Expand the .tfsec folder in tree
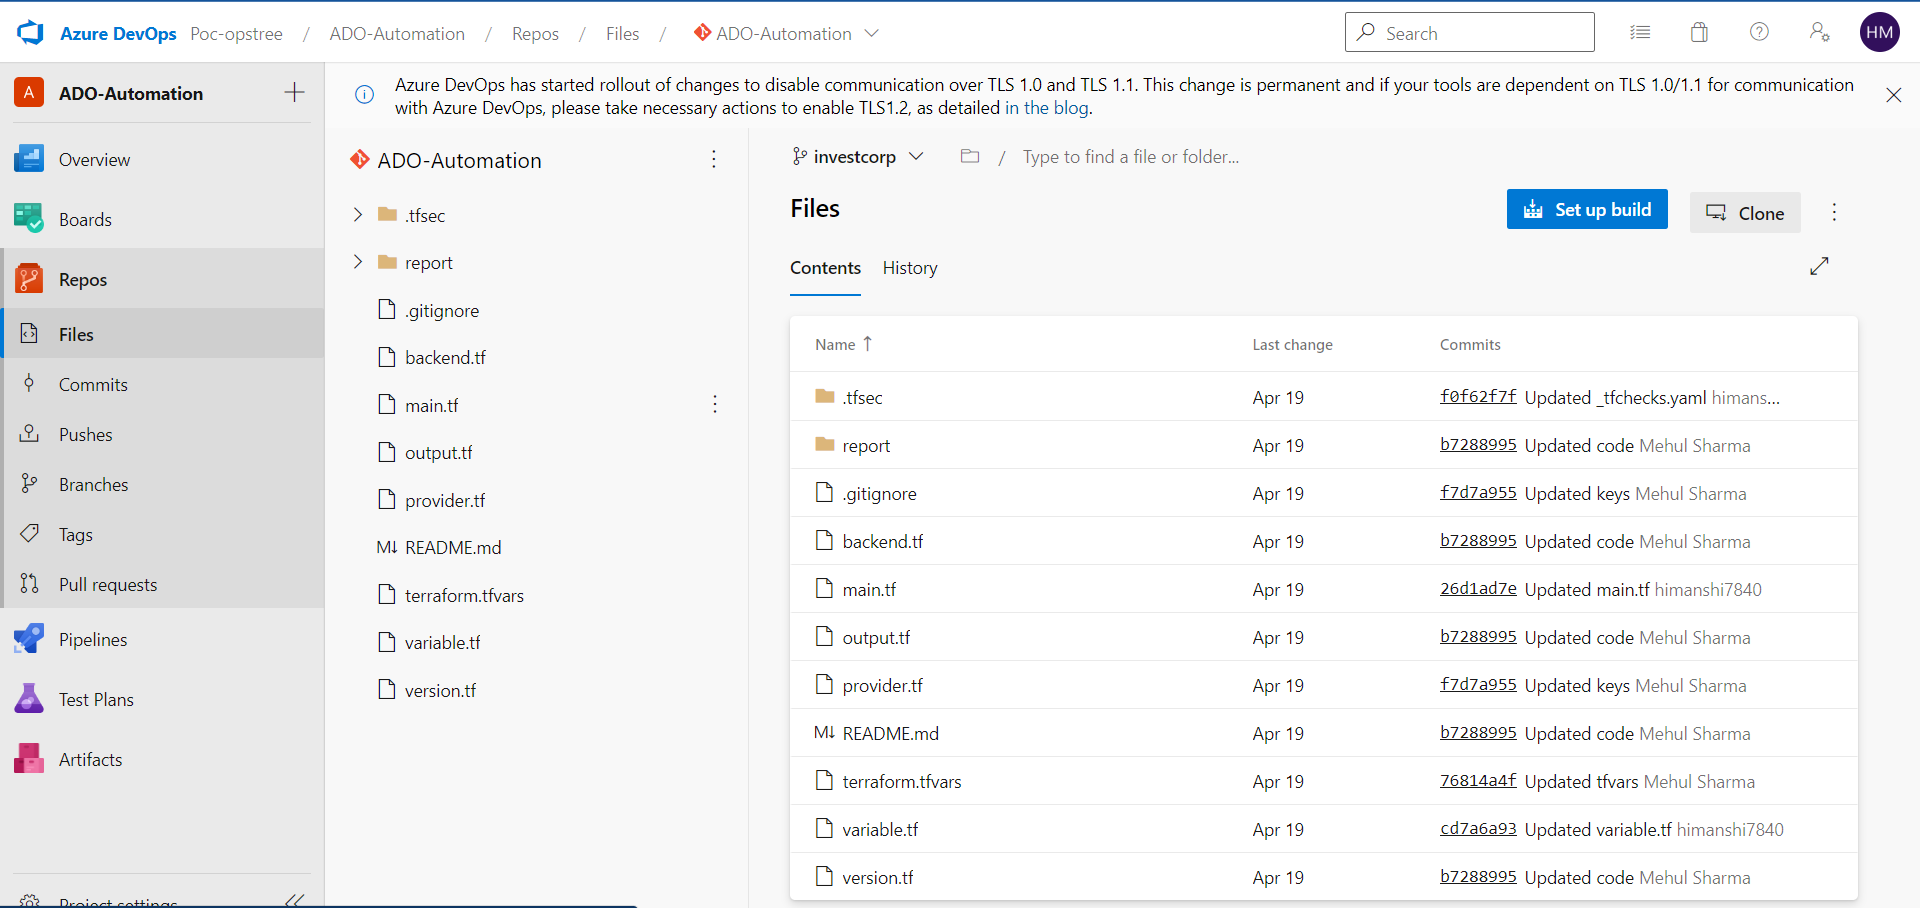 point(357,214)
